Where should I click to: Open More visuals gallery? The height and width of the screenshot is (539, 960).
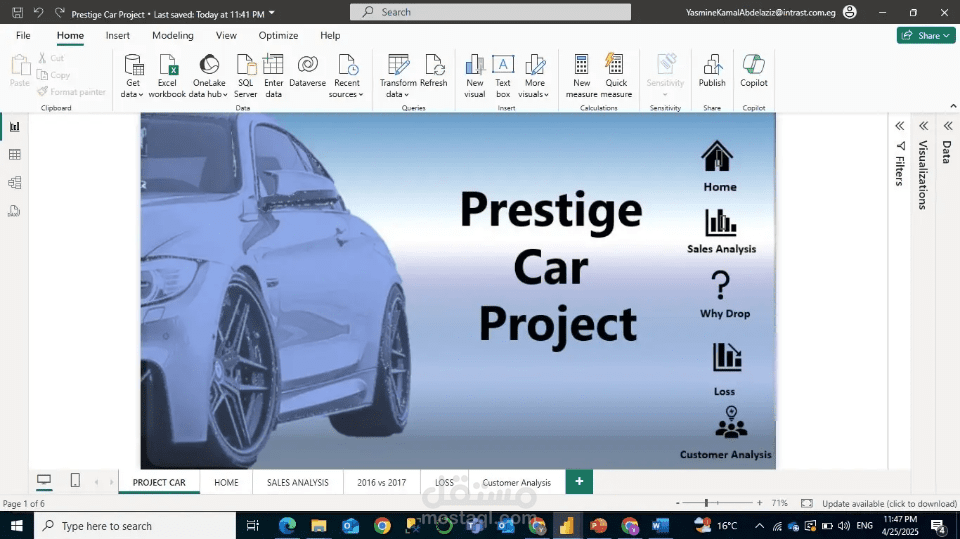click(x=534, y=76)
